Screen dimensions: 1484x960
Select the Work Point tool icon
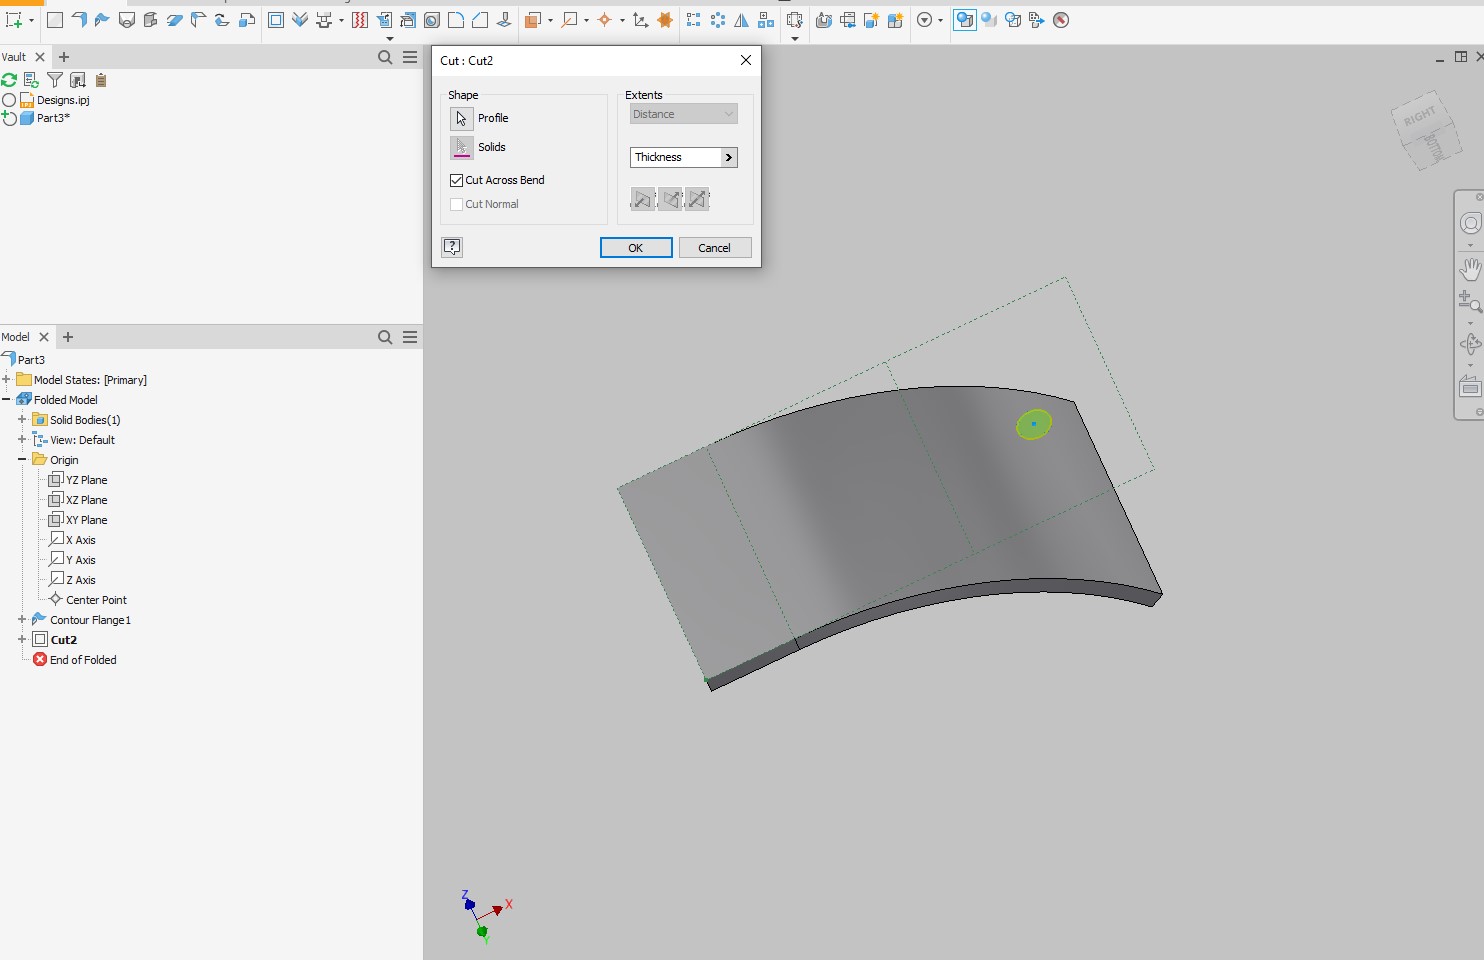click(604, 20)
